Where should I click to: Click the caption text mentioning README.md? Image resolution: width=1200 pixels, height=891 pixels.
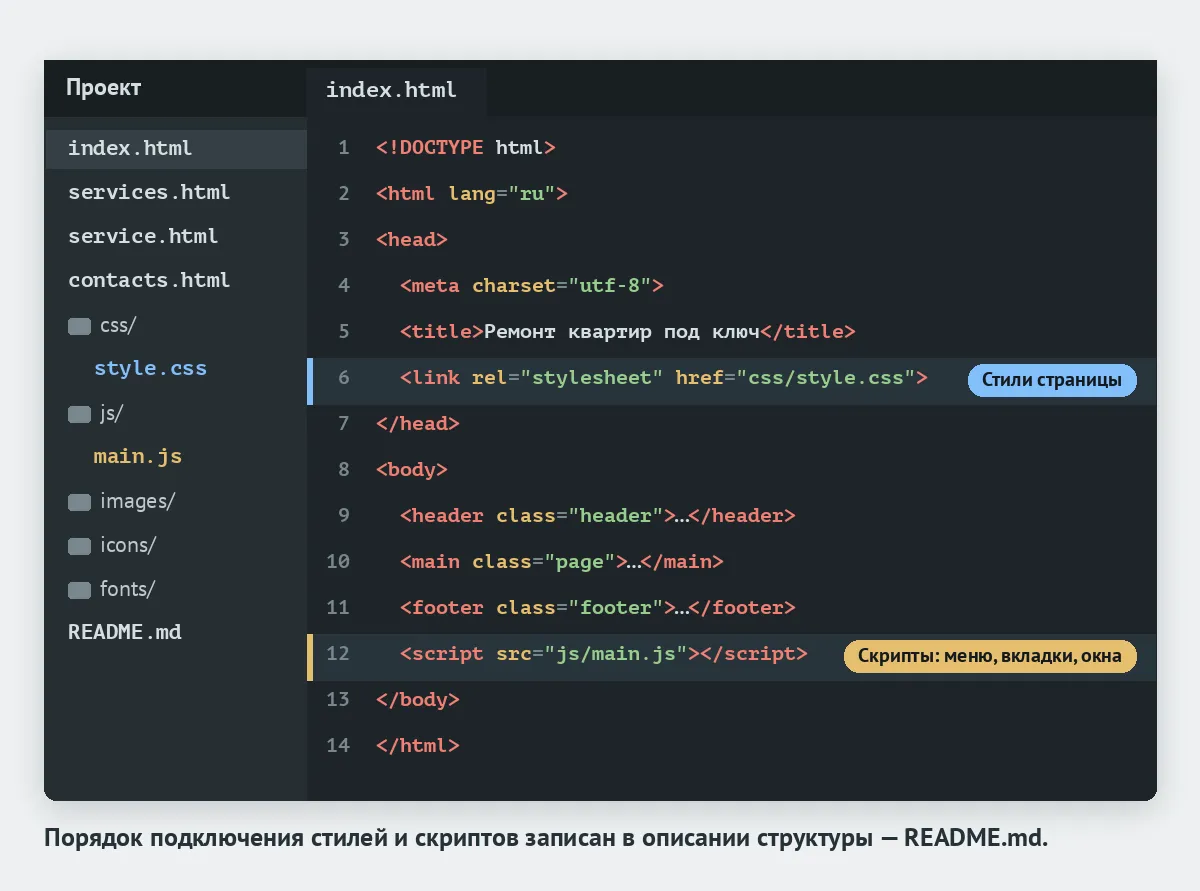click(x=546, y=838)
